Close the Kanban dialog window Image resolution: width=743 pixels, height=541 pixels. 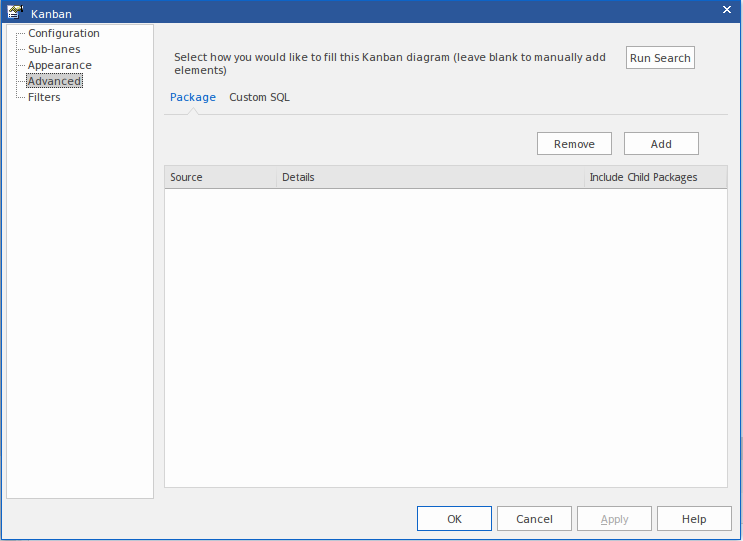(727, 9)
